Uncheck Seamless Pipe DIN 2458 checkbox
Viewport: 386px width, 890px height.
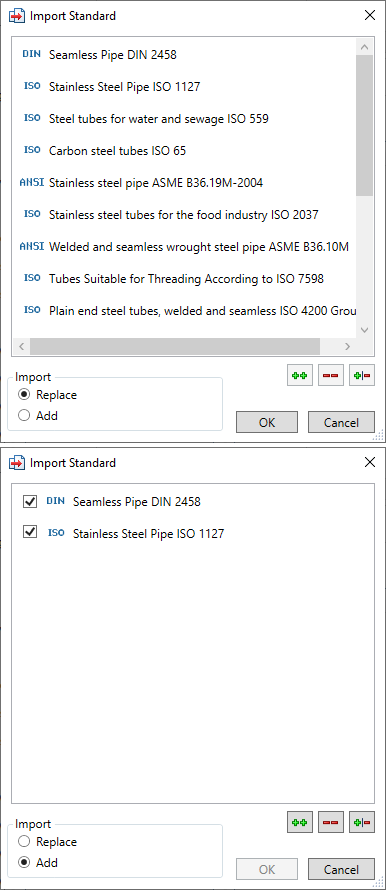point(30,501)
